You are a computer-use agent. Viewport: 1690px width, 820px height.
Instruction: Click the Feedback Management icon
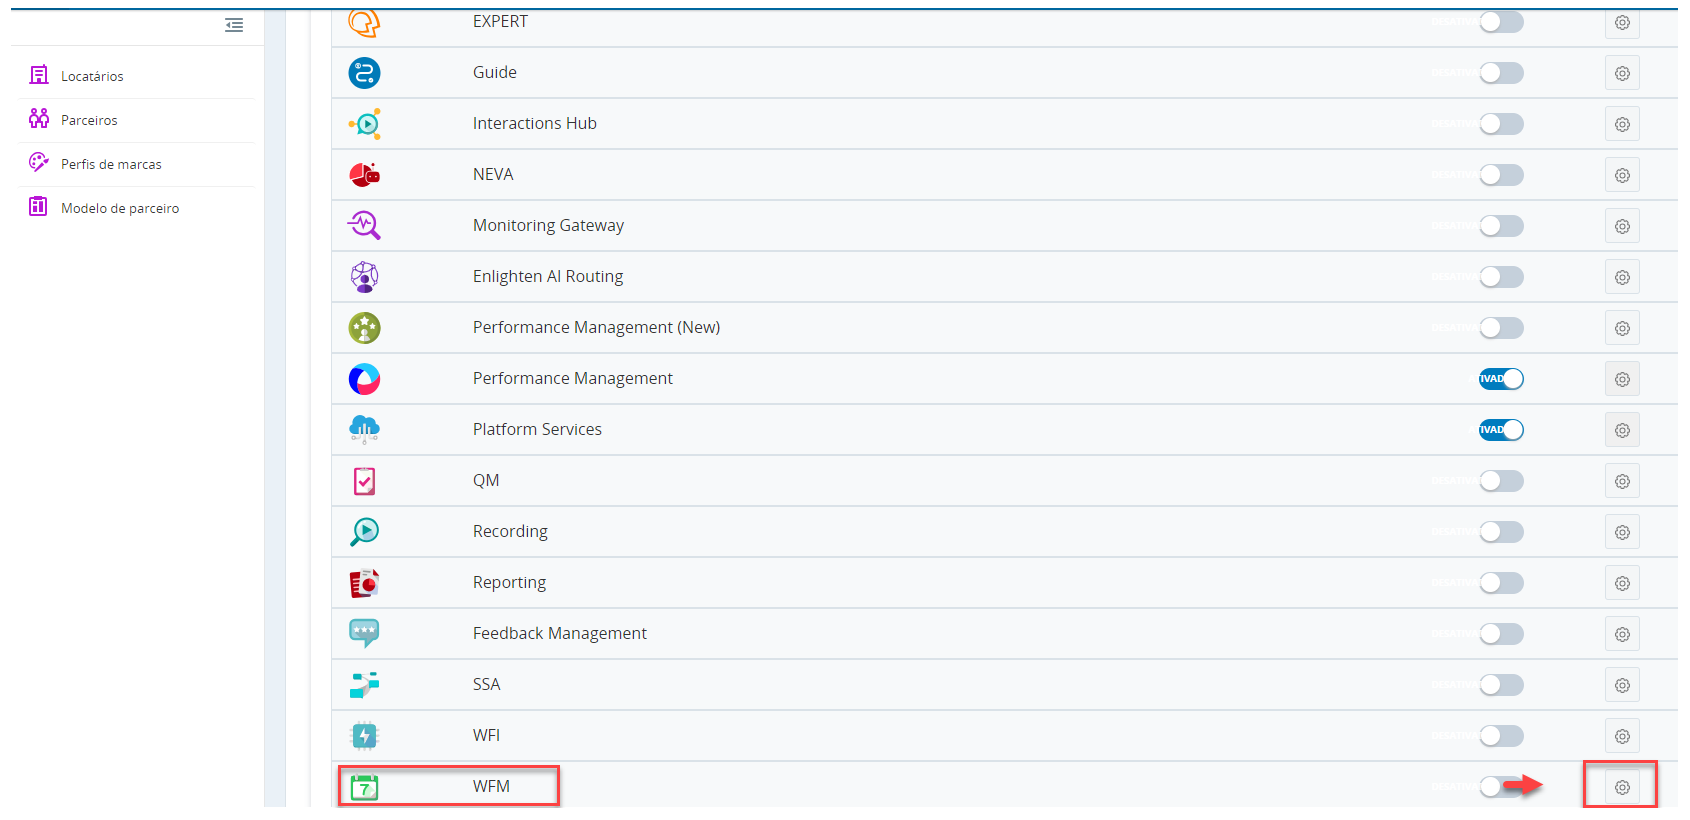click(364, 634)
